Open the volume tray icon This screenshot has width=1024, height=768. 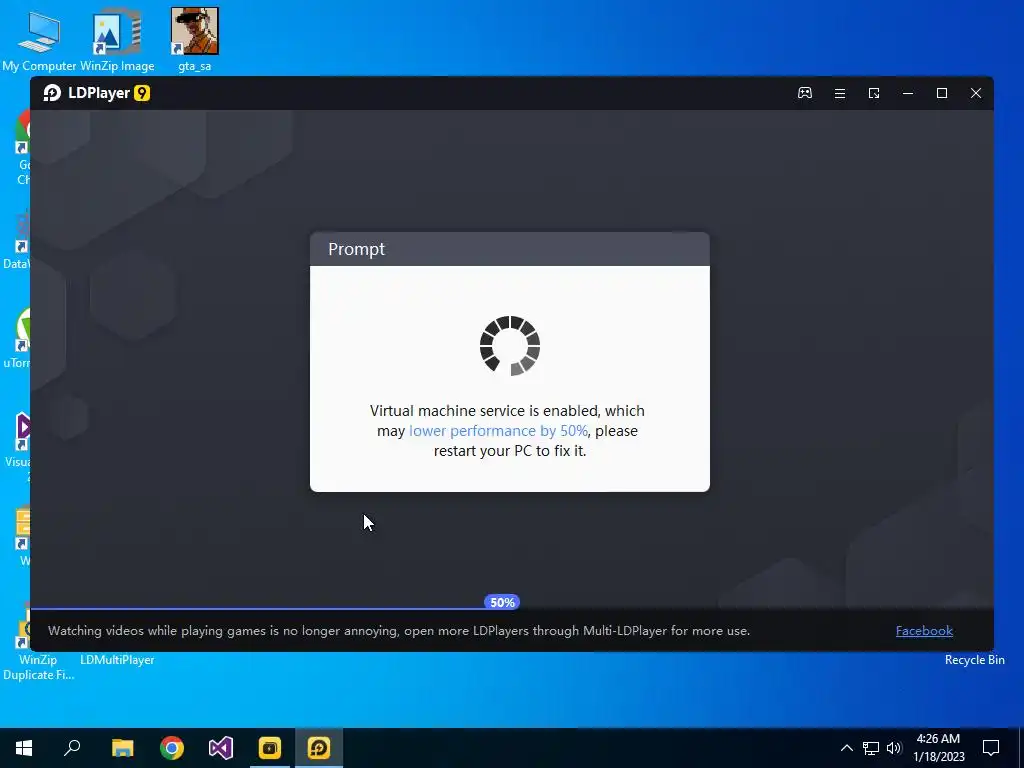tap(894, 748)
